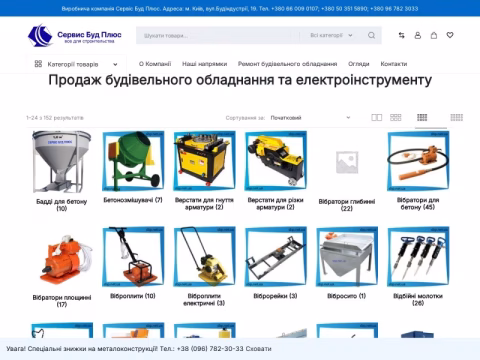
Task: Open Верстати для різки арматури image
Action: [276, 161]
